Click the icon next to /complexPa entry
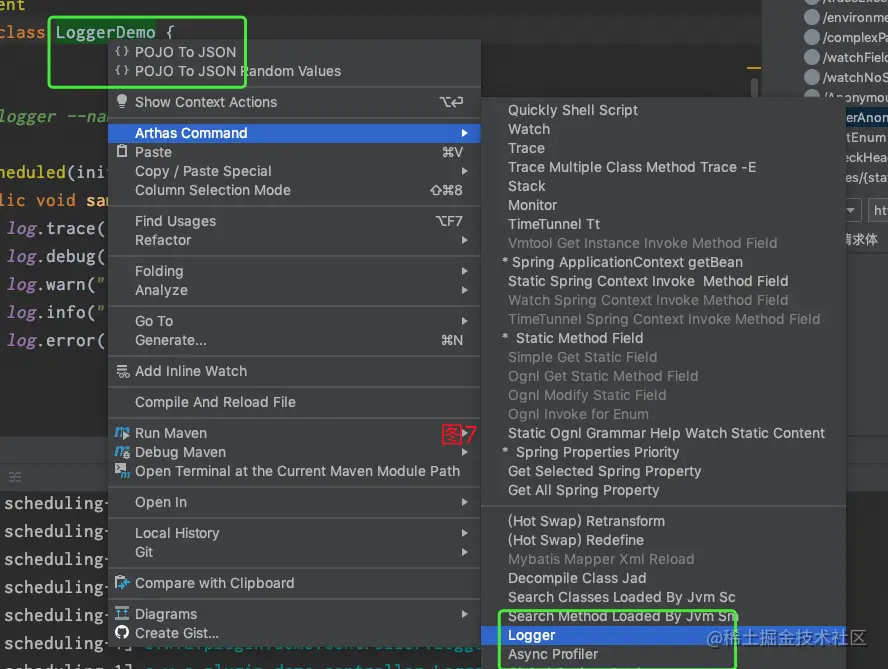 812,37
